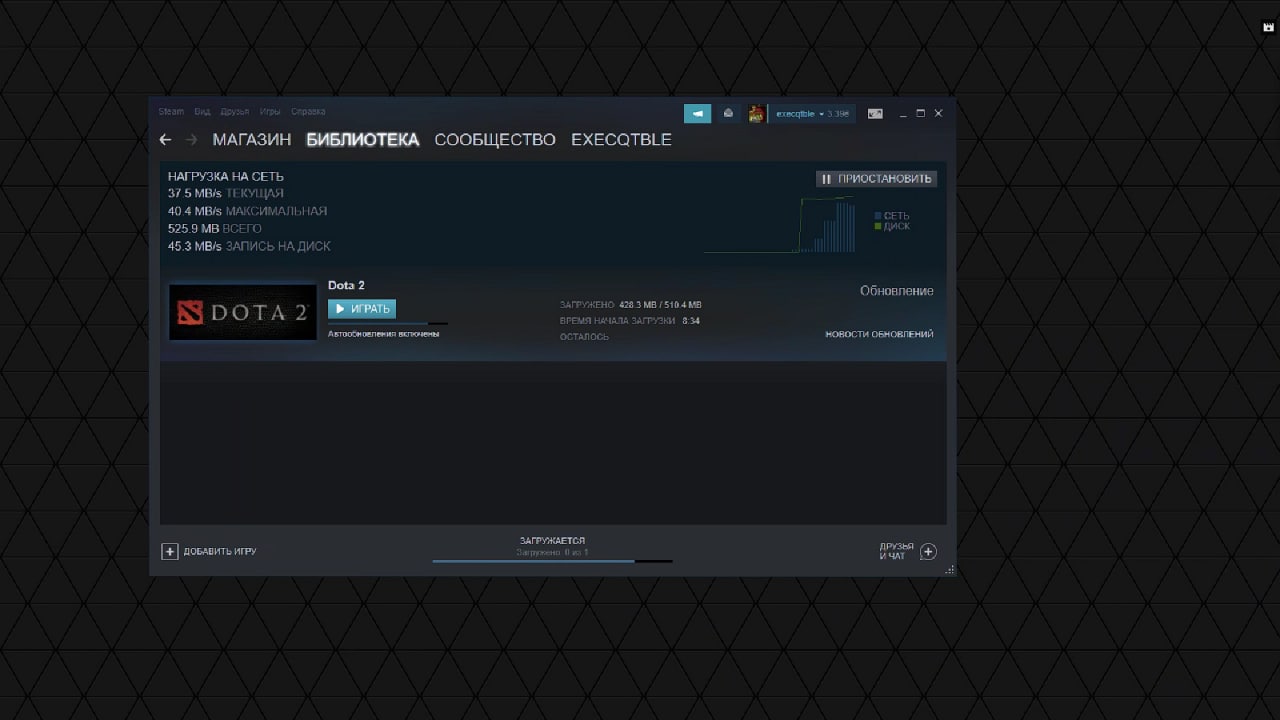Select the БИБЛИОТЕКА tab

click(x=363, y=140)
